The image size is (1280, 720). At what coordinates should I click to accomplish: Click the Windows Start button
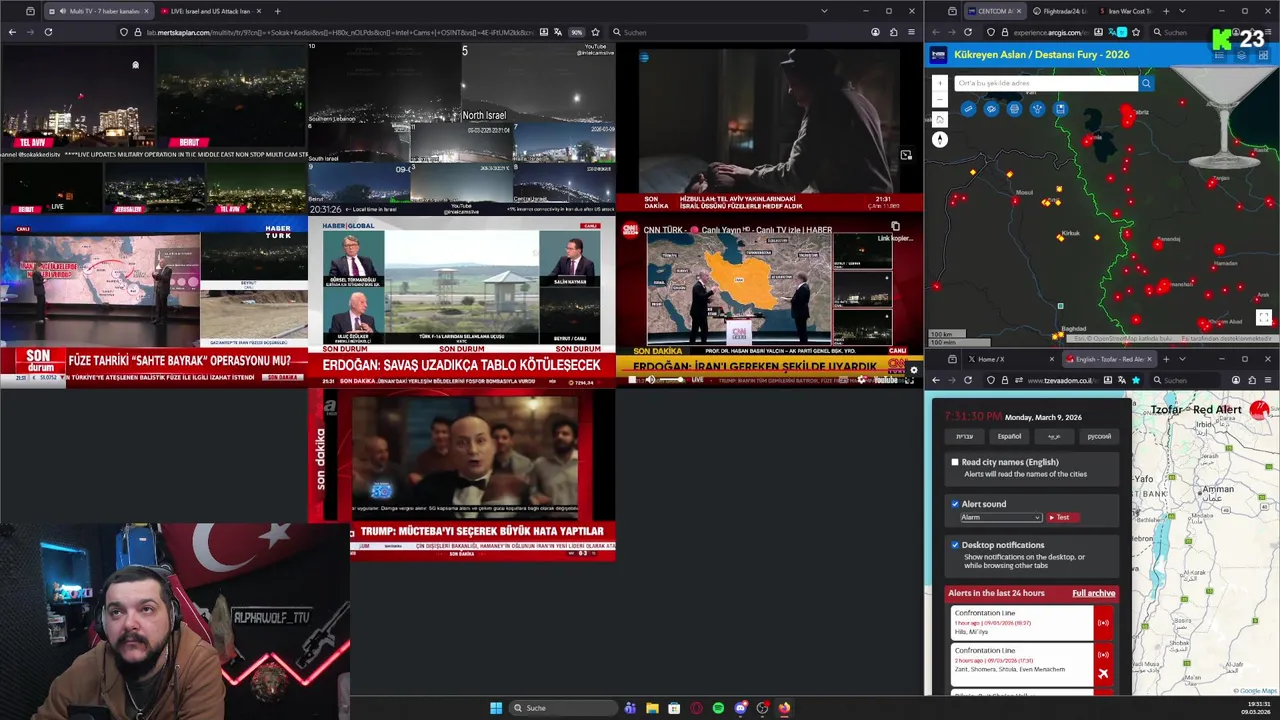coord(496,708)
